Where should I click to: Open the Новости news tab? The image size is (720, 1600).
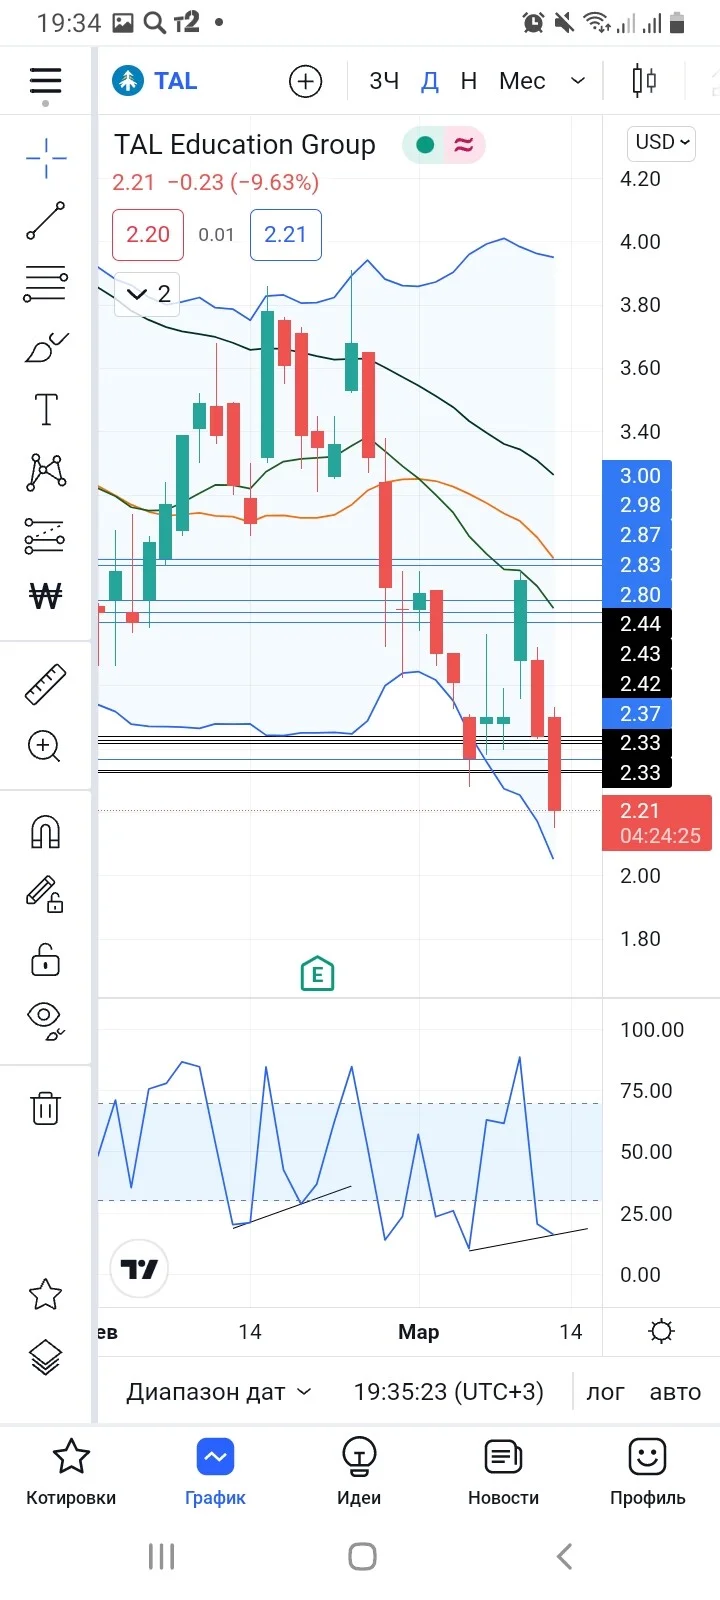click(503, 1473)
